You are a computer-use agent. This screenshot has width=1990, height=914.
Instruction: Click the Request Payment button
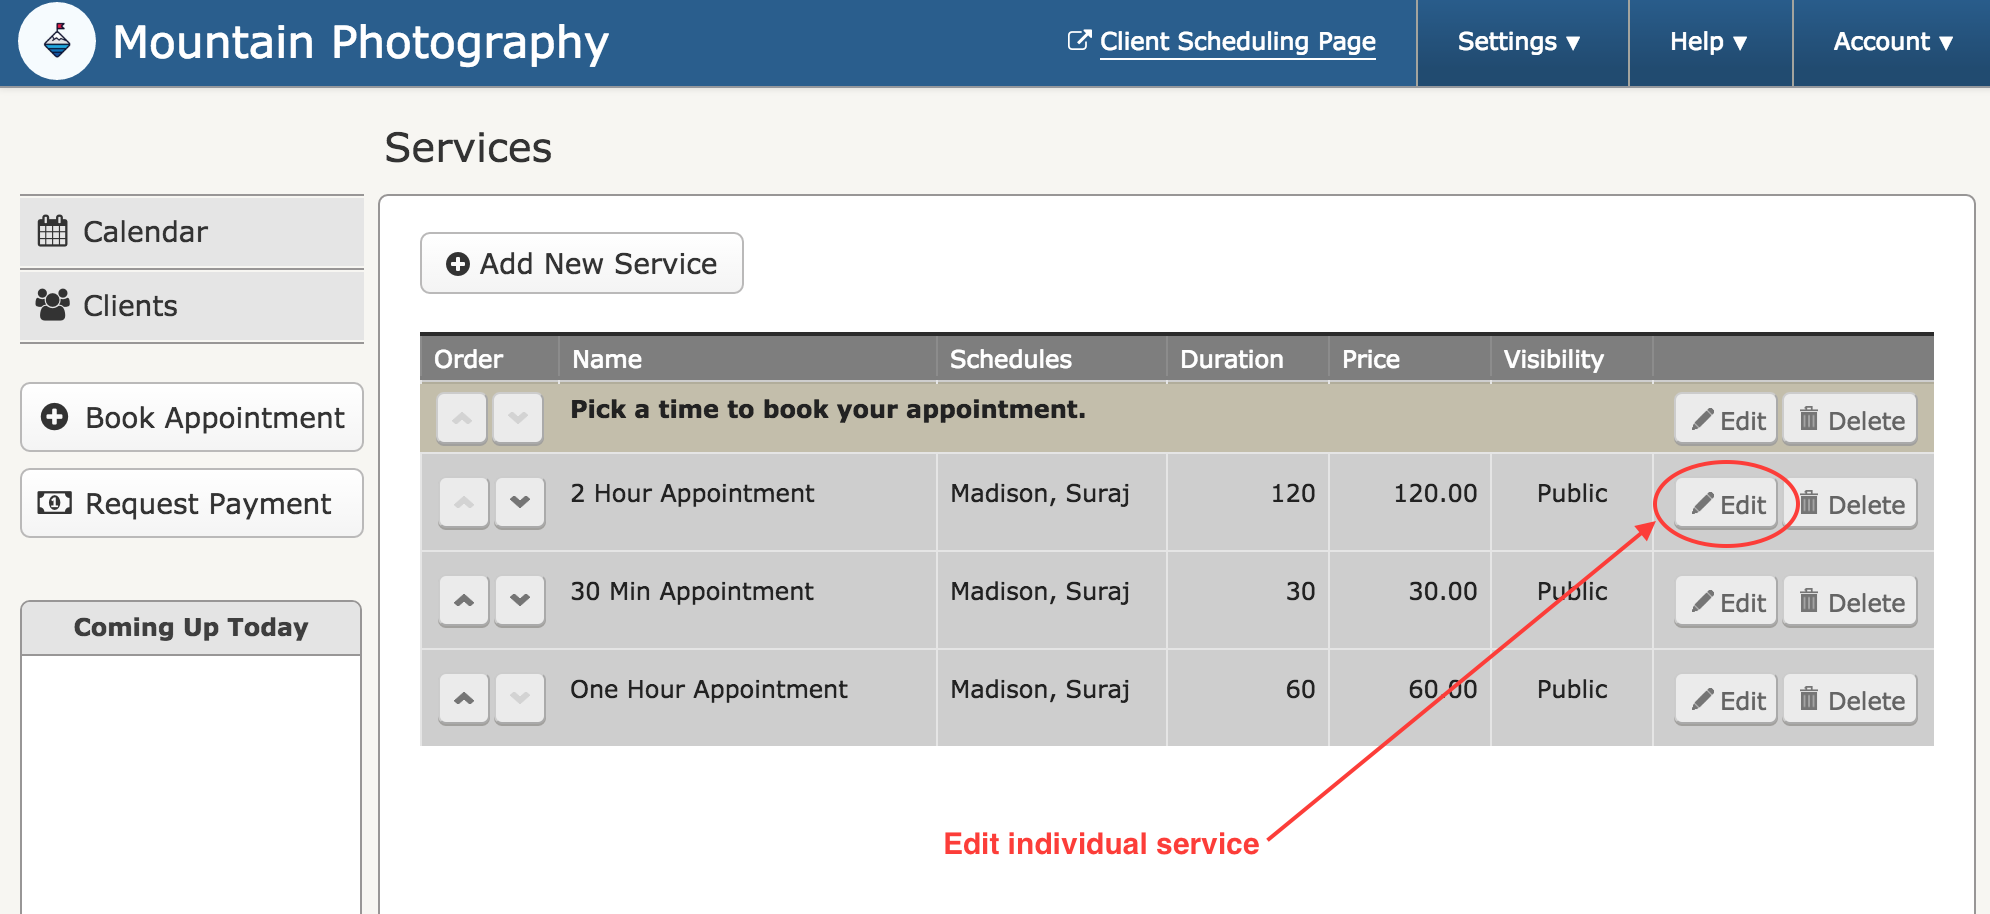[192, 503]
